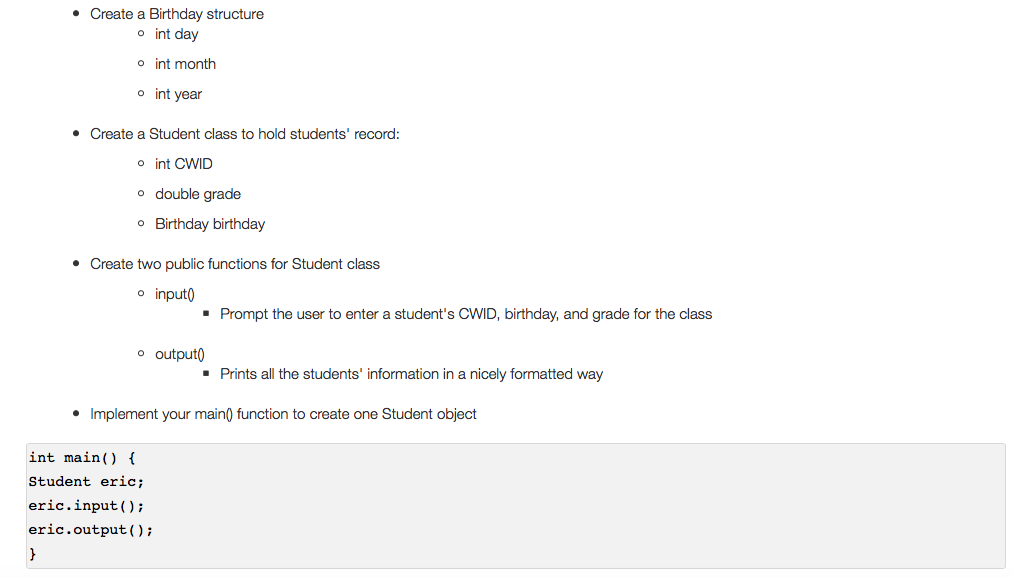Click the "Prompt the user to enter" sentence
The height and width of the screenshot is (577, 1013).
point(466,314)
